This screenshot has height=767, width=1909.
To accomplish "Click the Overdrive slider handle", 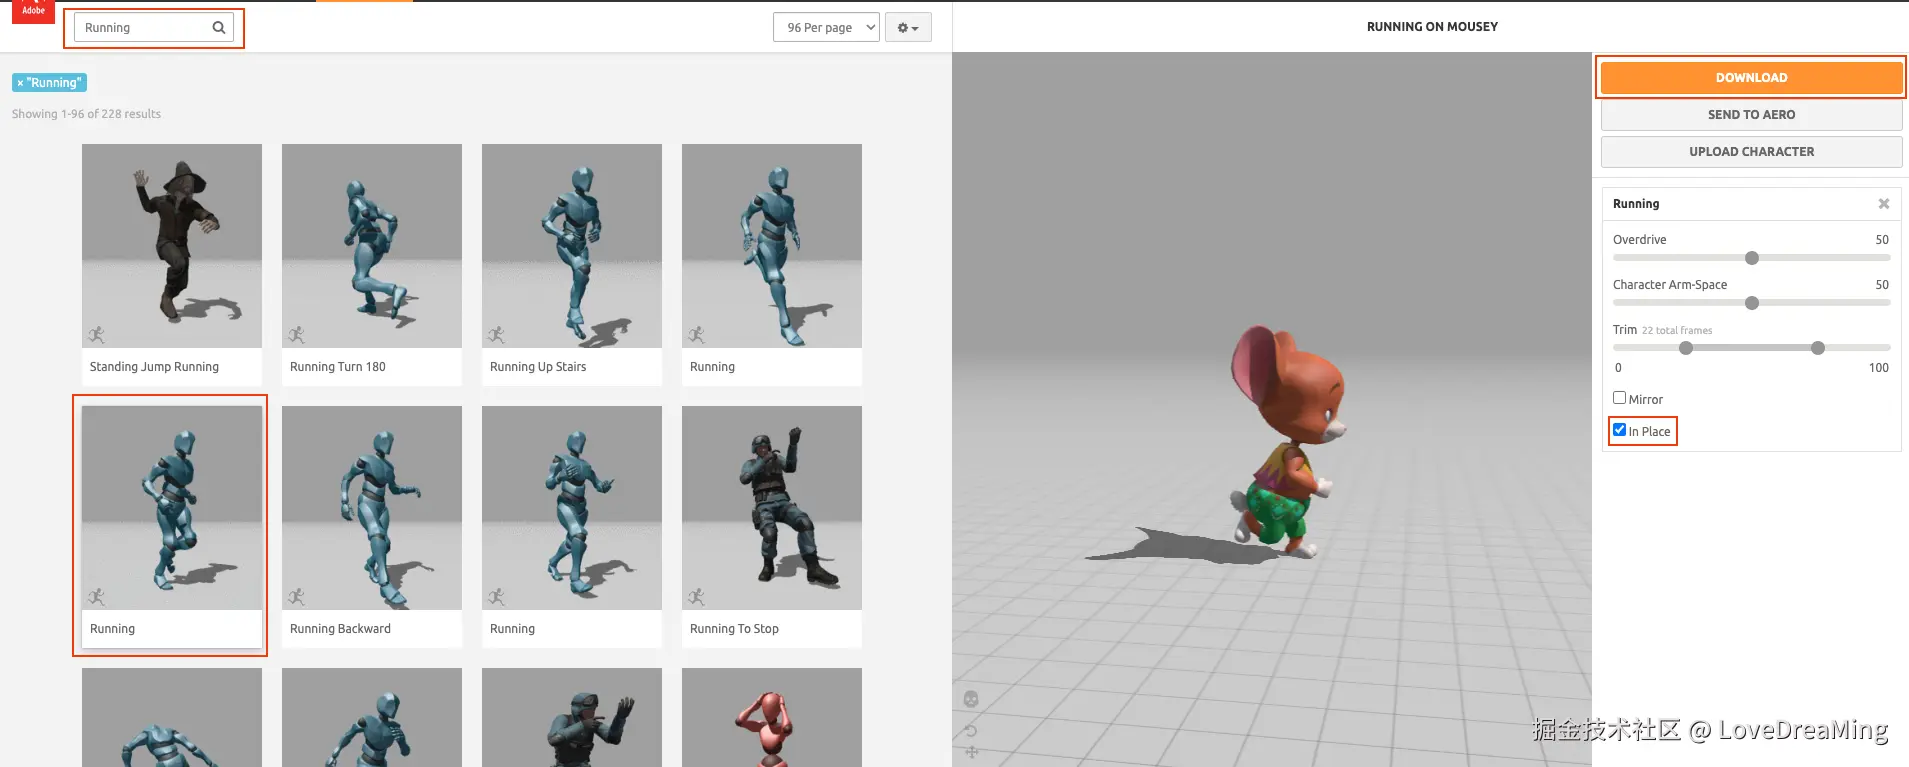I will click(x=1752, y=258).
